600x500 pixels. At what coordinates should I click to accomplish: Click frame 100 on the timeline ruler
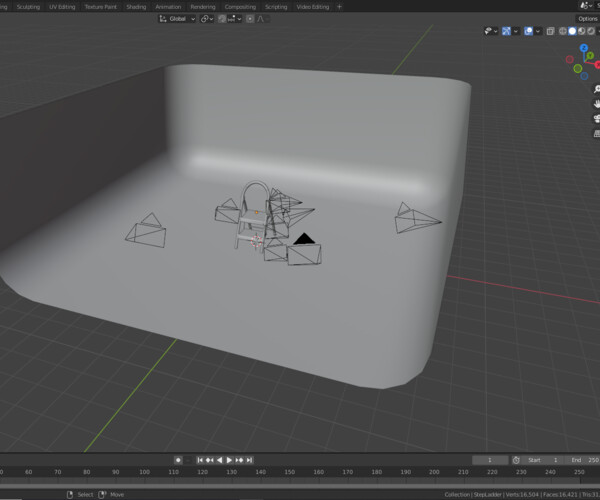(144, 472)
